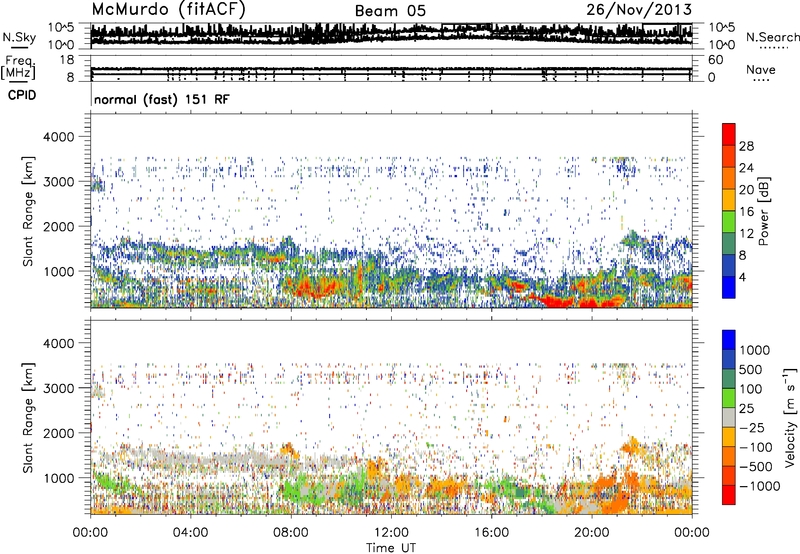Click the Freq. [MHz] axis label
The width and height of the screenshot is (800, 554).
pos(19,68)
